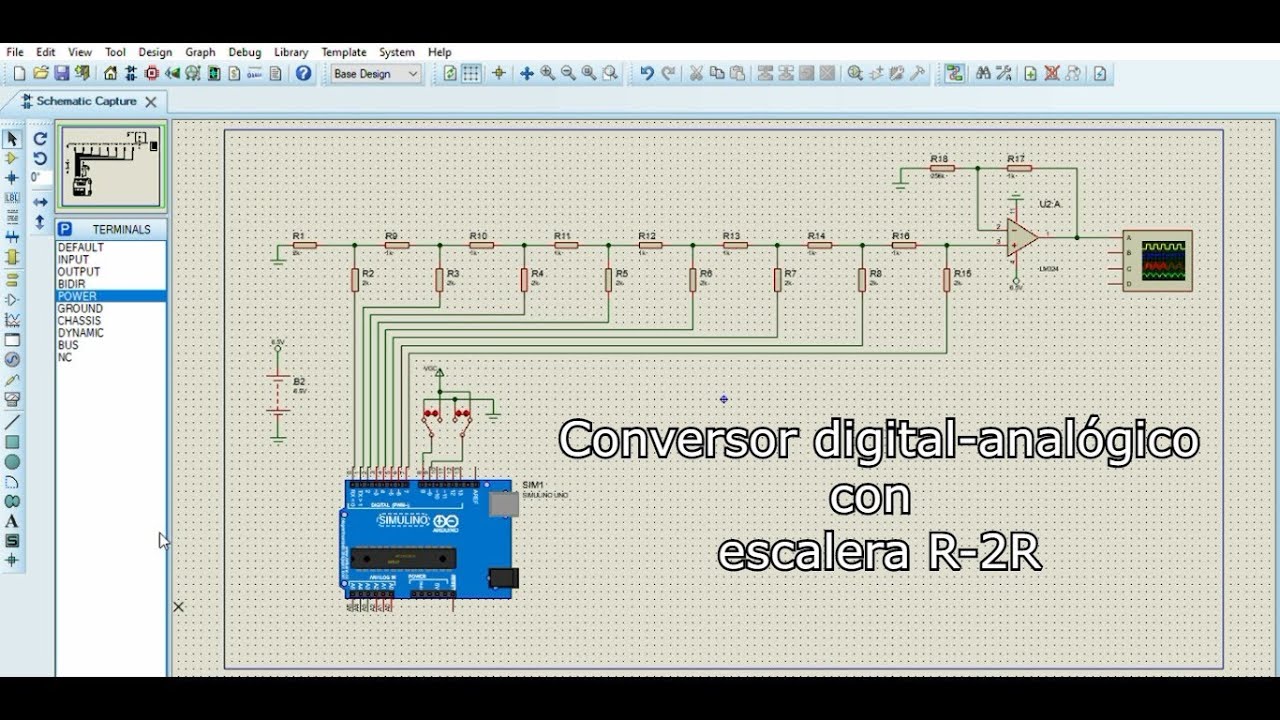The width and height of the screenshot is (1280, 720).
Task: Create a new project with New icon
Action: click(19, 73)
